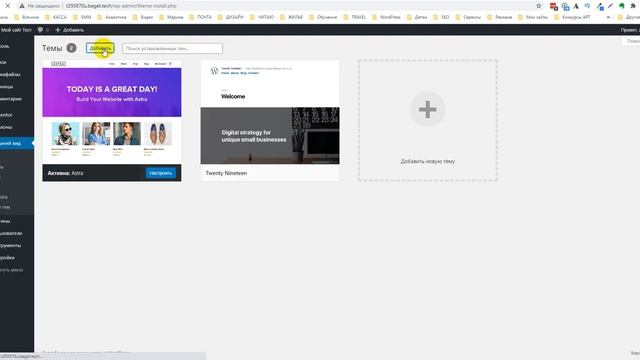The image size is (640, 360).
Task: Click the Twenty Nineteen theme name
Action: tap(226, 173)
